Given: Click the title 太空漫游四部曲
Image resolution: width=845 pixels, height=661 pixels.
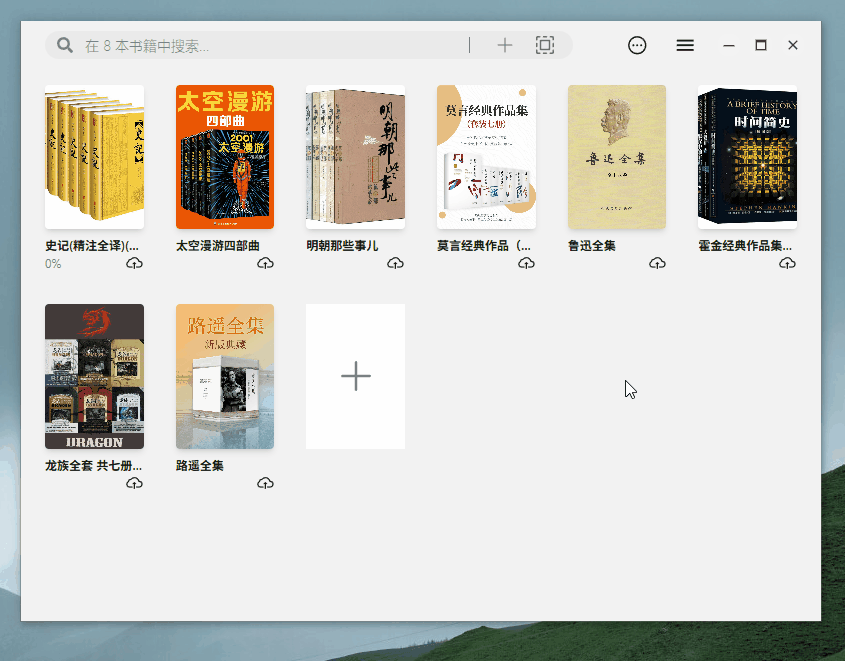Looking at the screenshot, I should point(218,246).
